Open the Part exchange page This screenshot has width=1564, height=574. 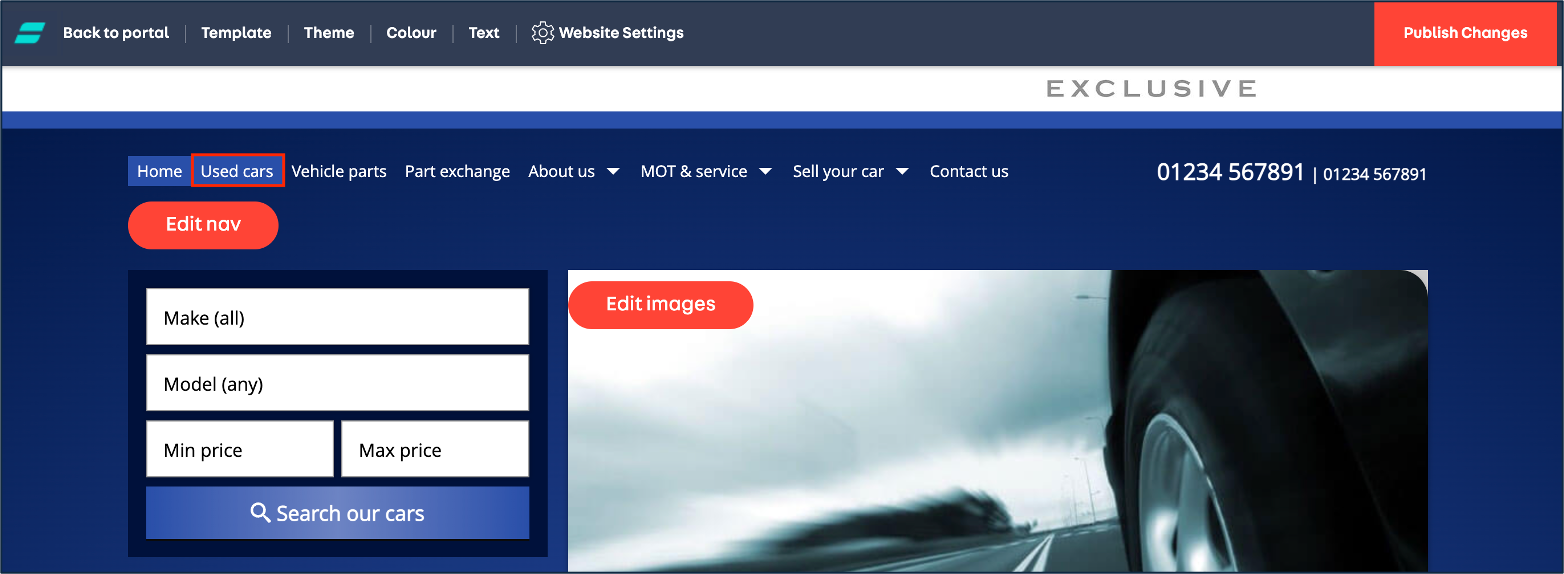pyautogui.click(x=457, y=171)
